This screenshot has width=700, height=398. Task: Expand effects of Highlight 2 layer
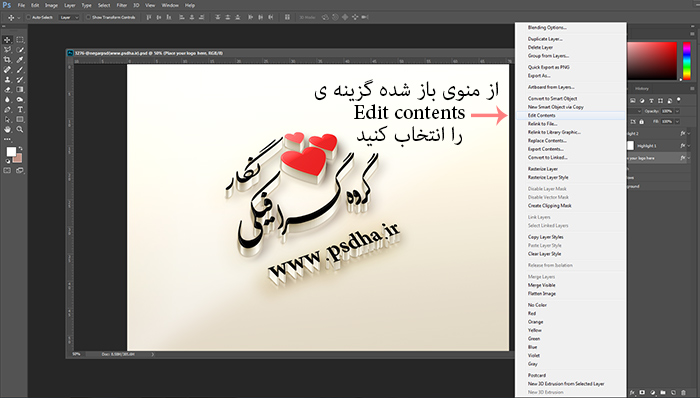click(689, 133)
